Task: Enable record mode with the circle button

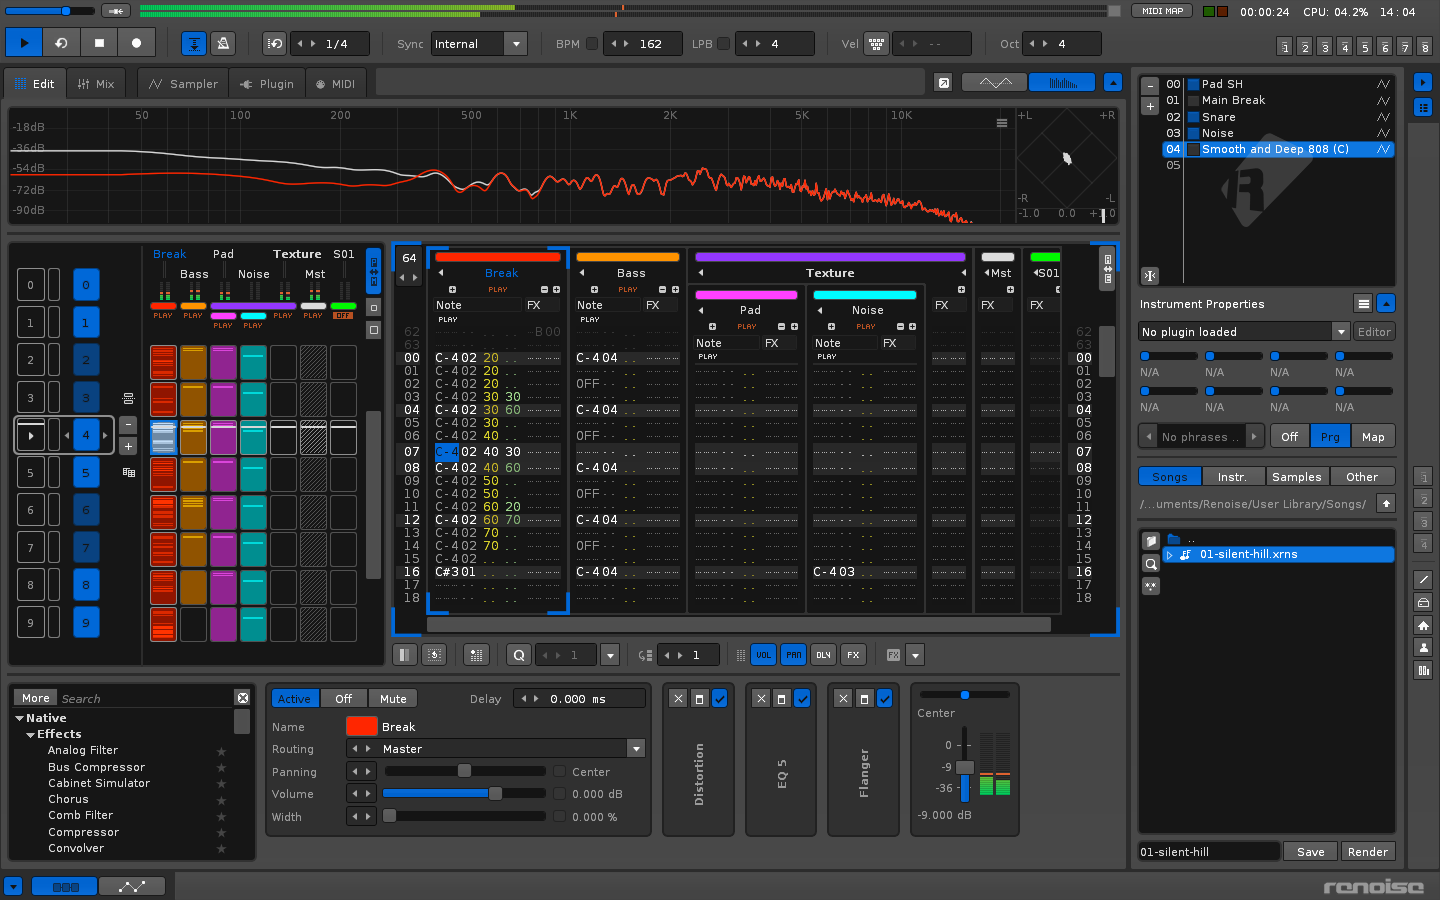Action: click(136, 43)
